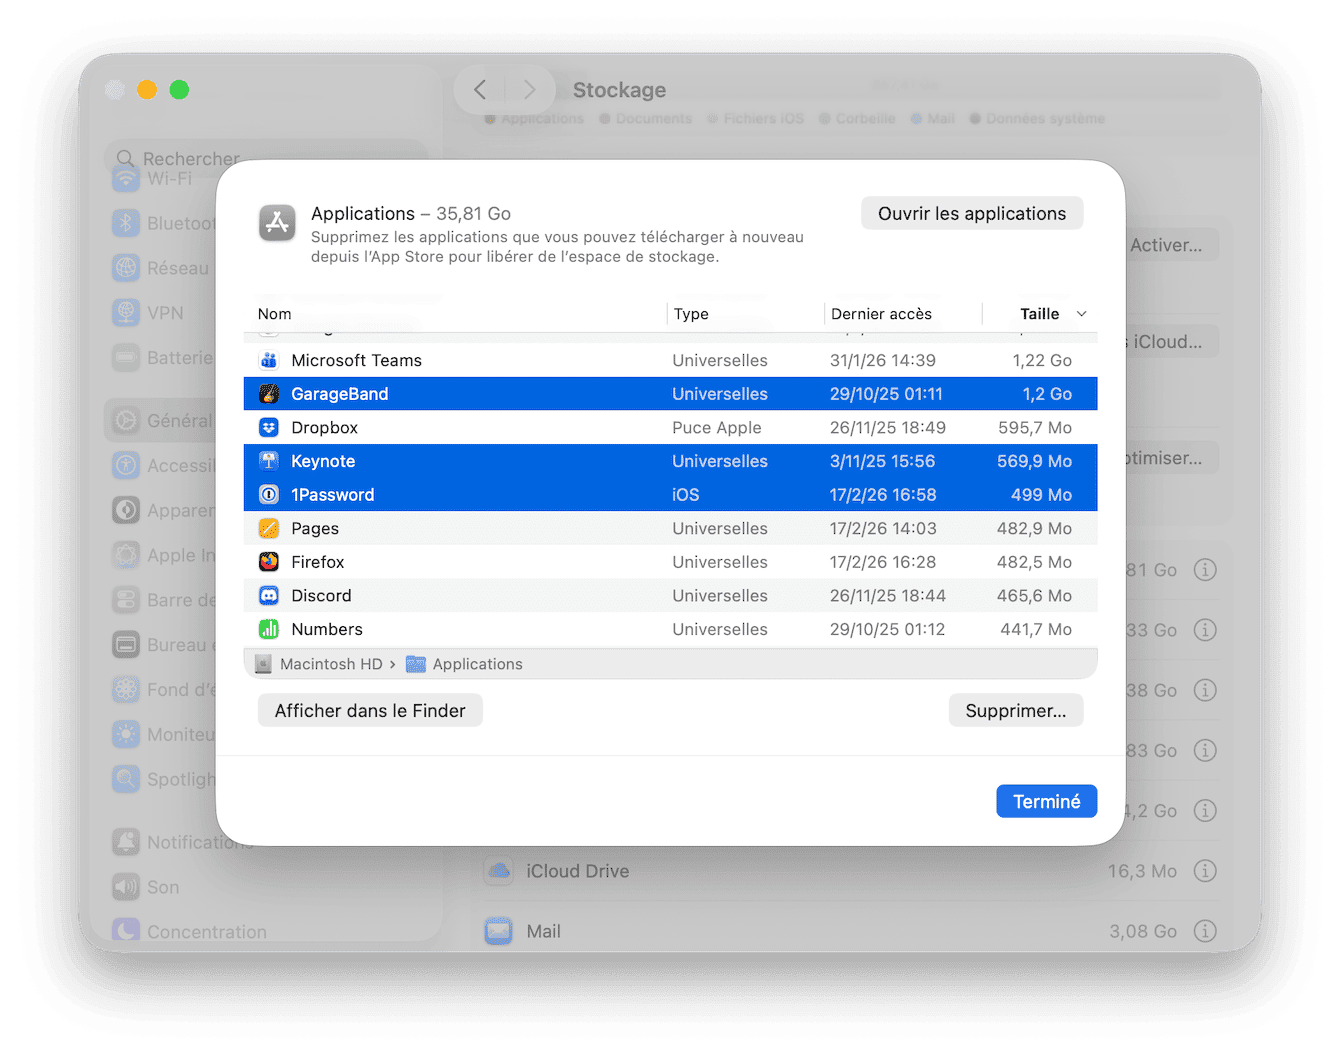Click the Keynote row name
The width and height of the screenshot is (1340, 1056).
pos(323,461)
